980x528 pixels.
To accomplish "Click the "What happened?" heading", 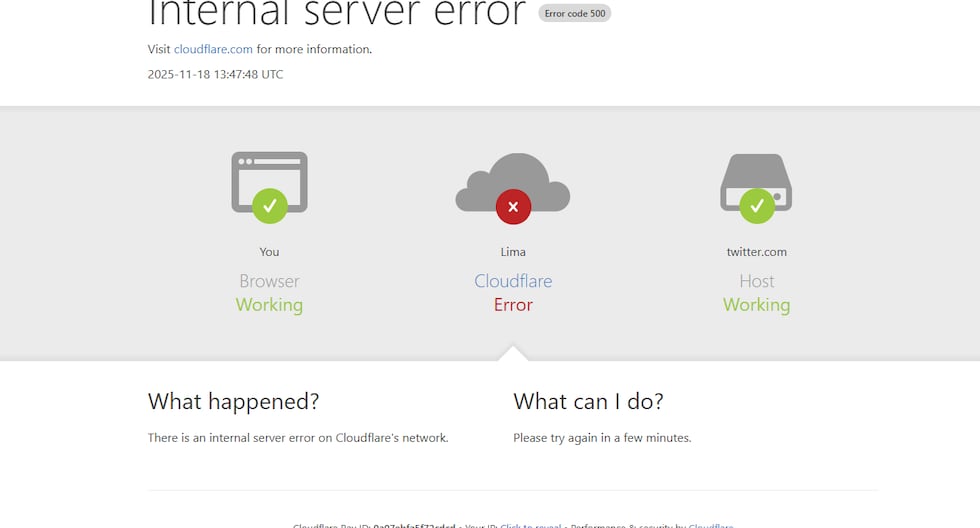I will (234, 401).
